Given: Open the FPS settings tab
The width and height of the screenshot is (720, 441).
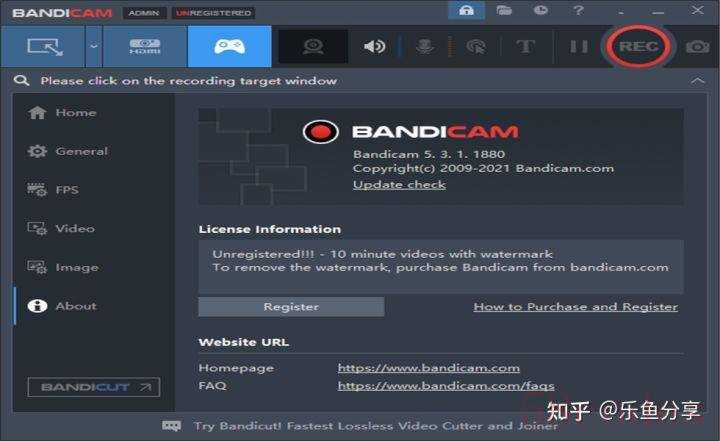Looking at the screenshot, I should tap(53, 190).
